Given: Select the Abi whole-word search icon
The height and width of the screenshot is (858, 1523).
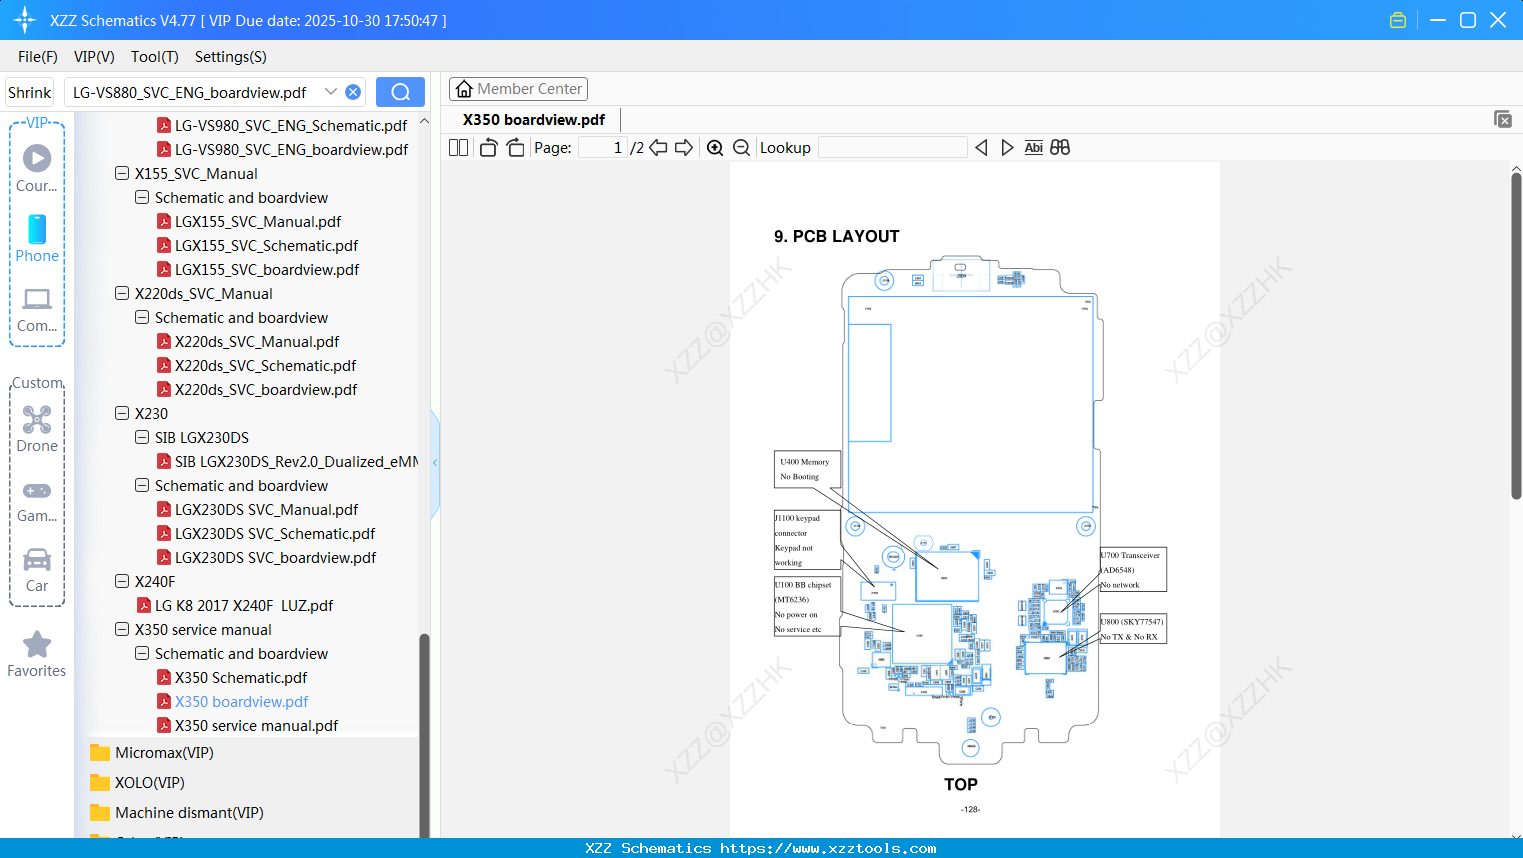Looking at the screenshot, I should [x=1033, y=147].
